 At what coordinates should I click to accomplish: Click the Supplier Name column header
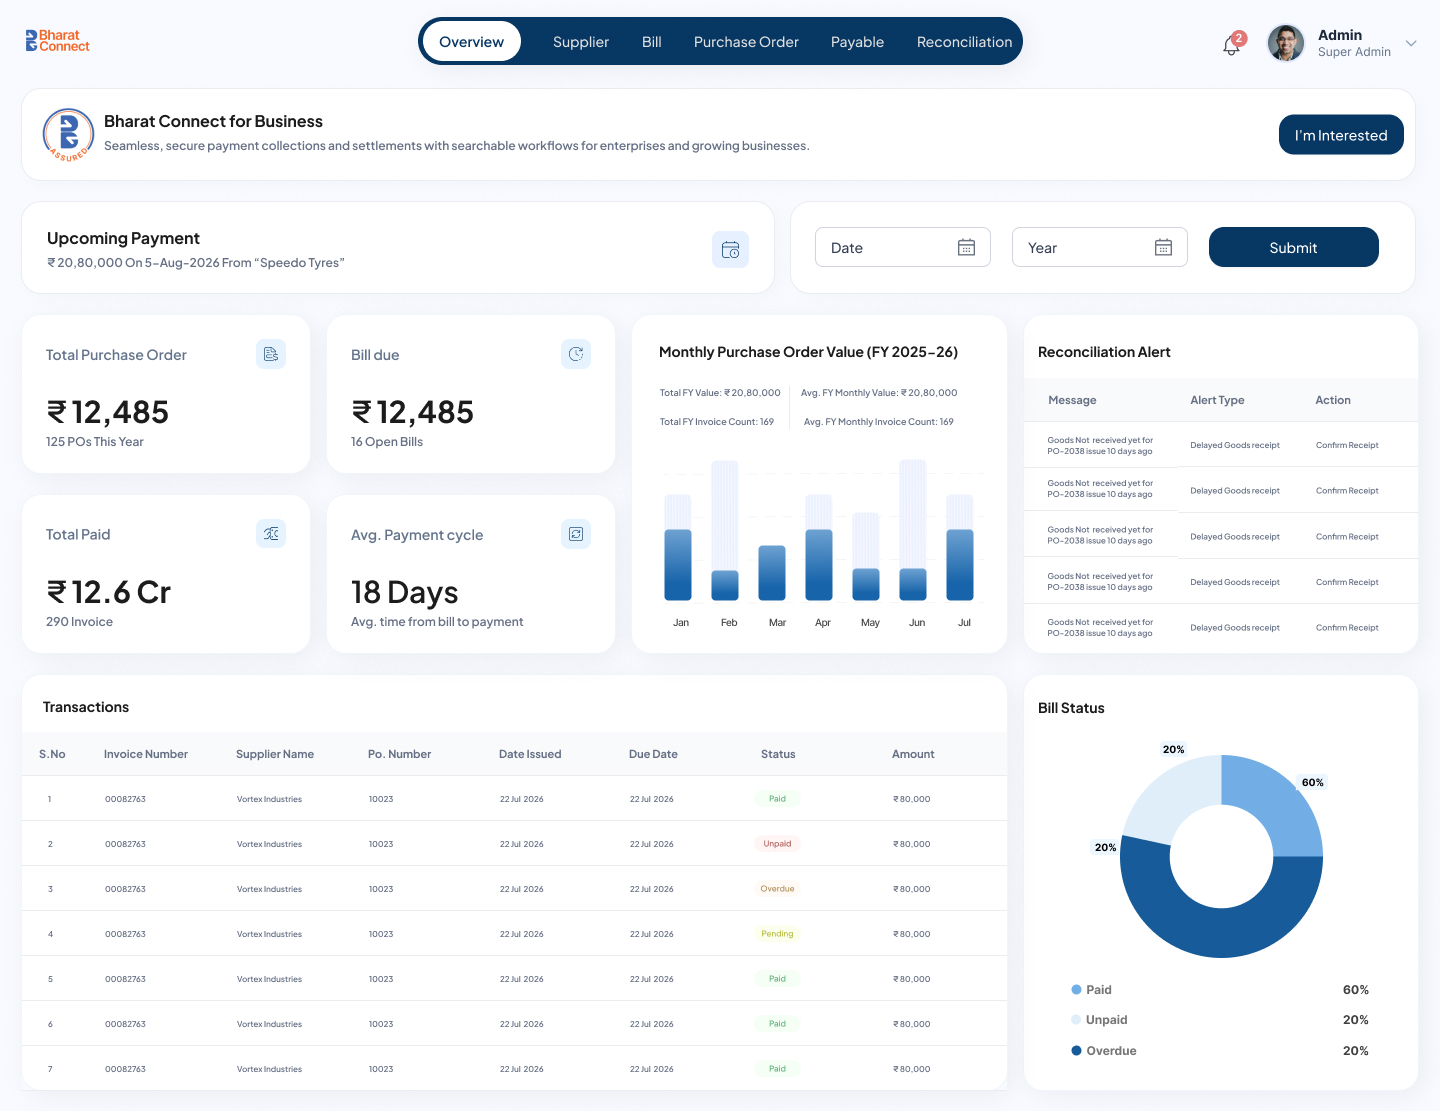(275, 754)
